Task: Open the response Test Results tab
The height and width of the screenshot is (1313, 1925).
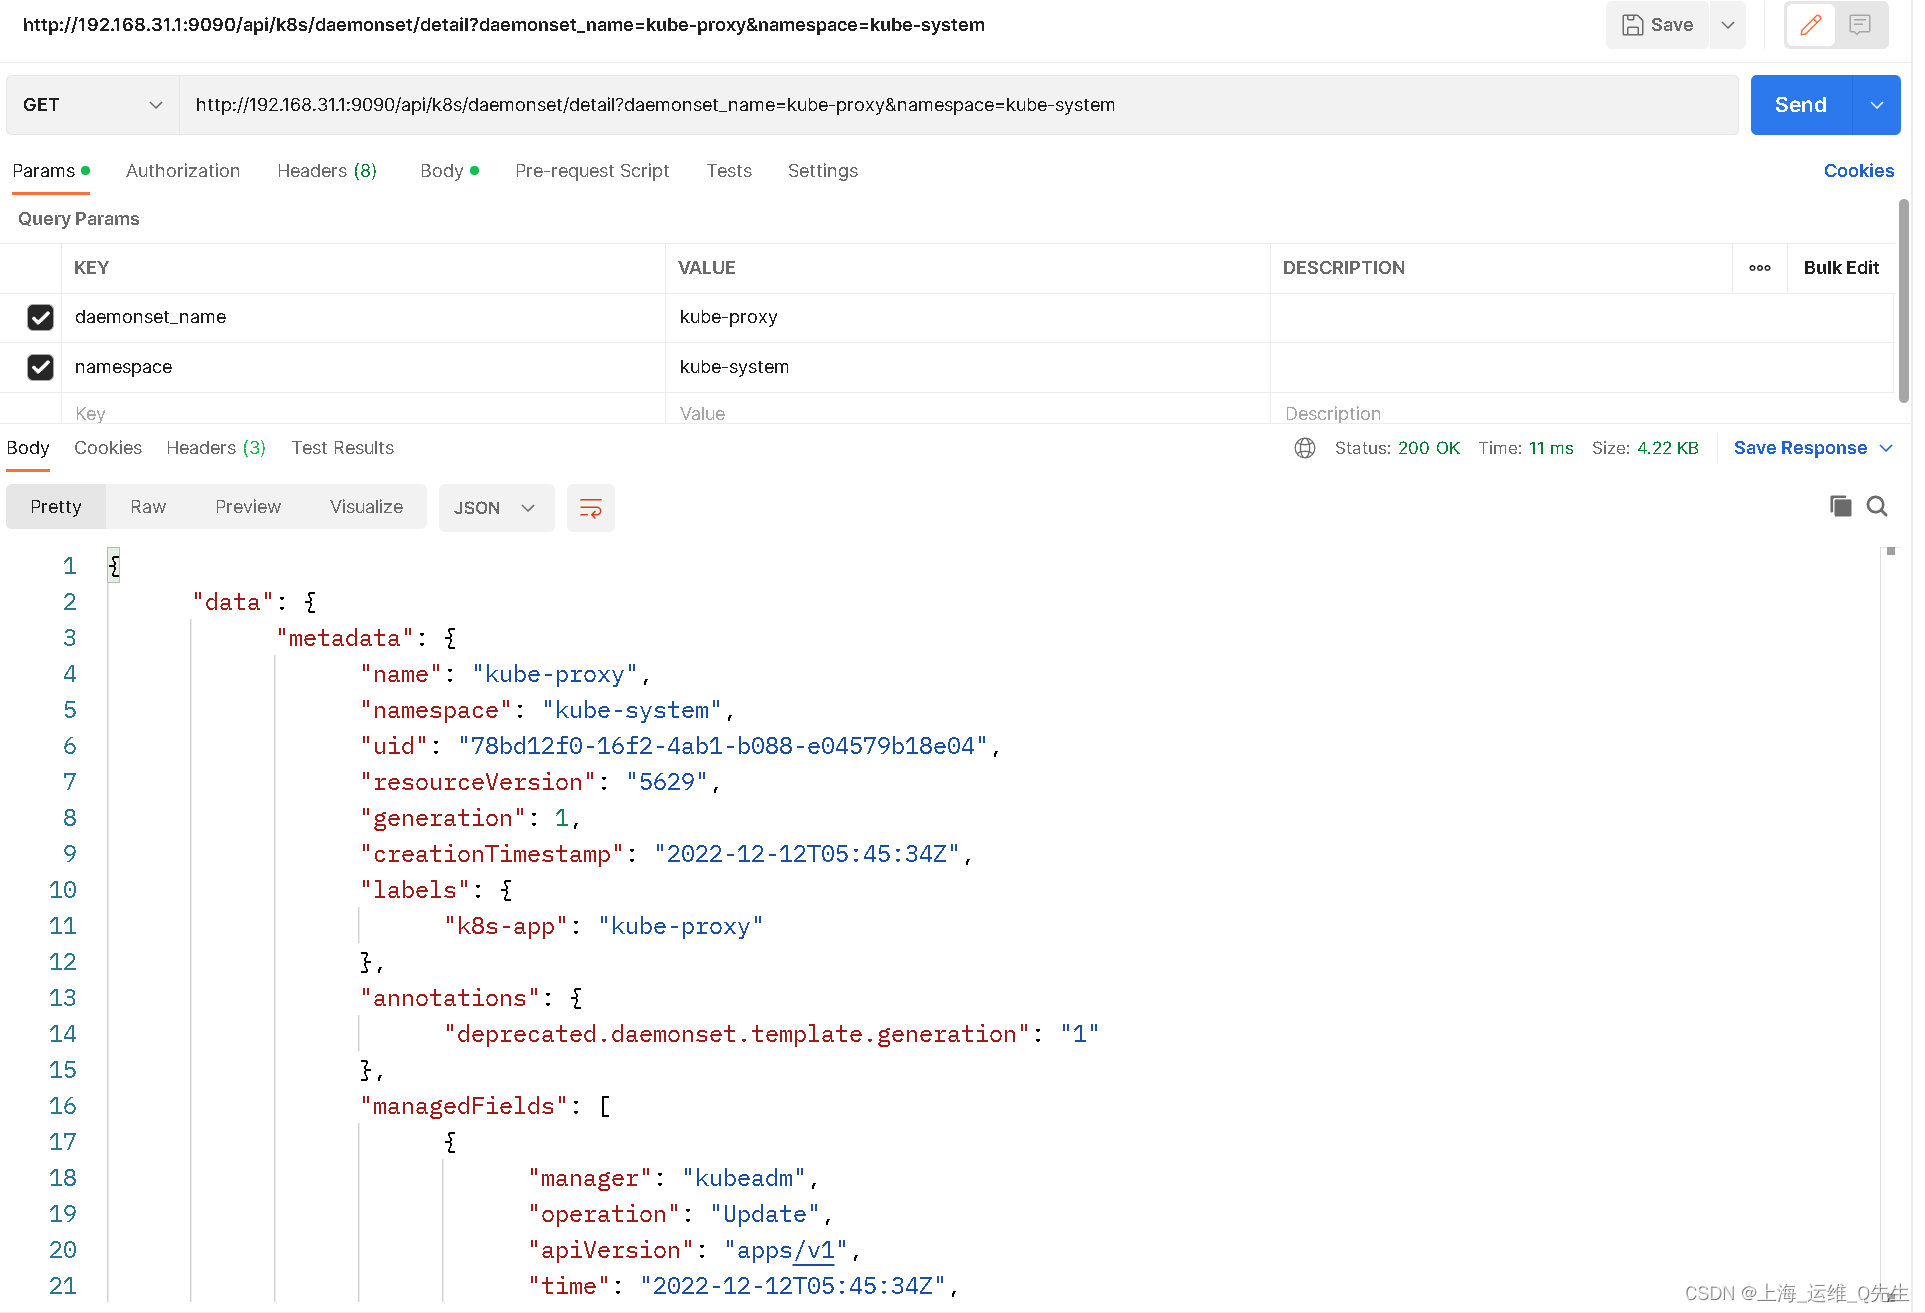Action: [342, 448]
